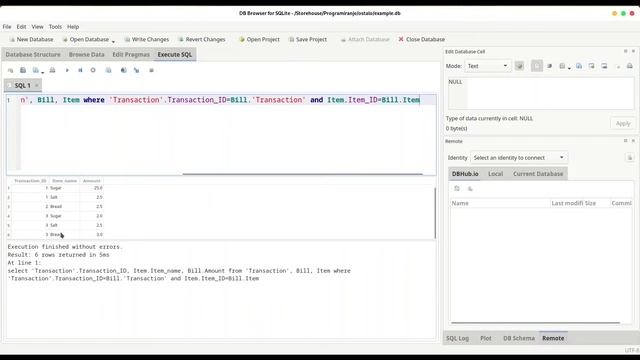The height and width of the screenshot is (360, 640).
Task: Open a new SQL tab via toolbar icon
Action: tap(11, 70)
